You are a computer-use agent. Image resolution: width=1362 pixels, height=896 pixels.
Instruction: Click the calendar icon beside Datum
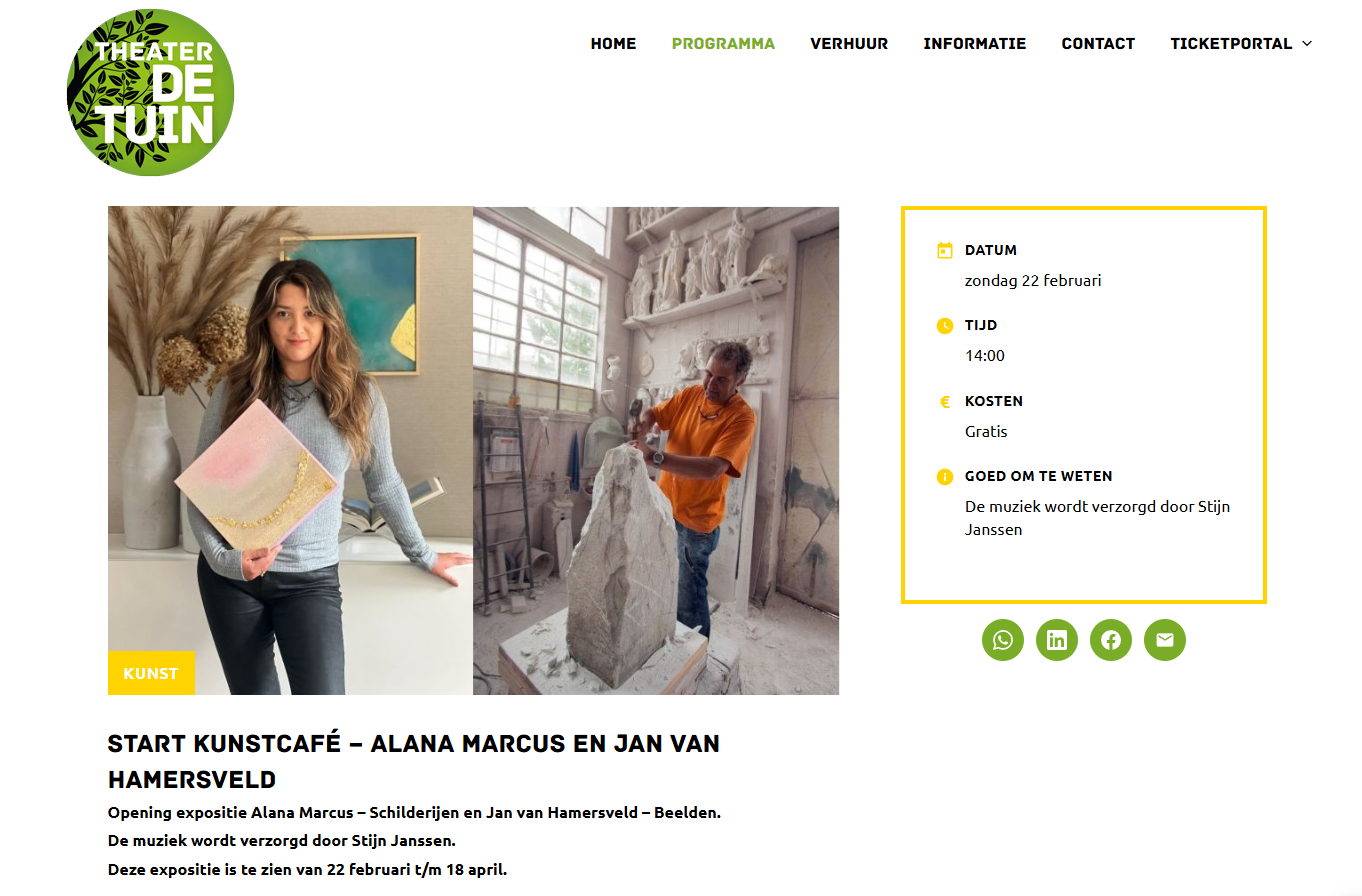945,250
